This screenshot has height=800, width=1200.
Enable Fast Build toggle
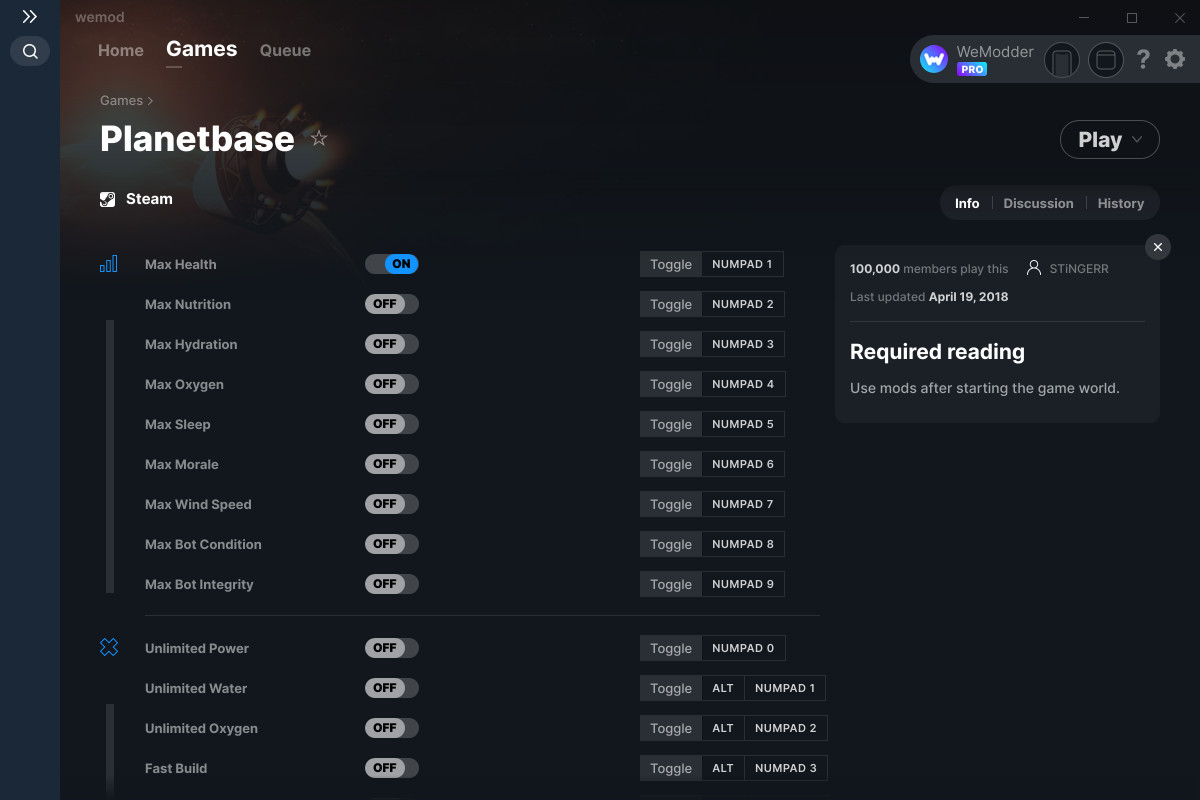coord(392,768)
